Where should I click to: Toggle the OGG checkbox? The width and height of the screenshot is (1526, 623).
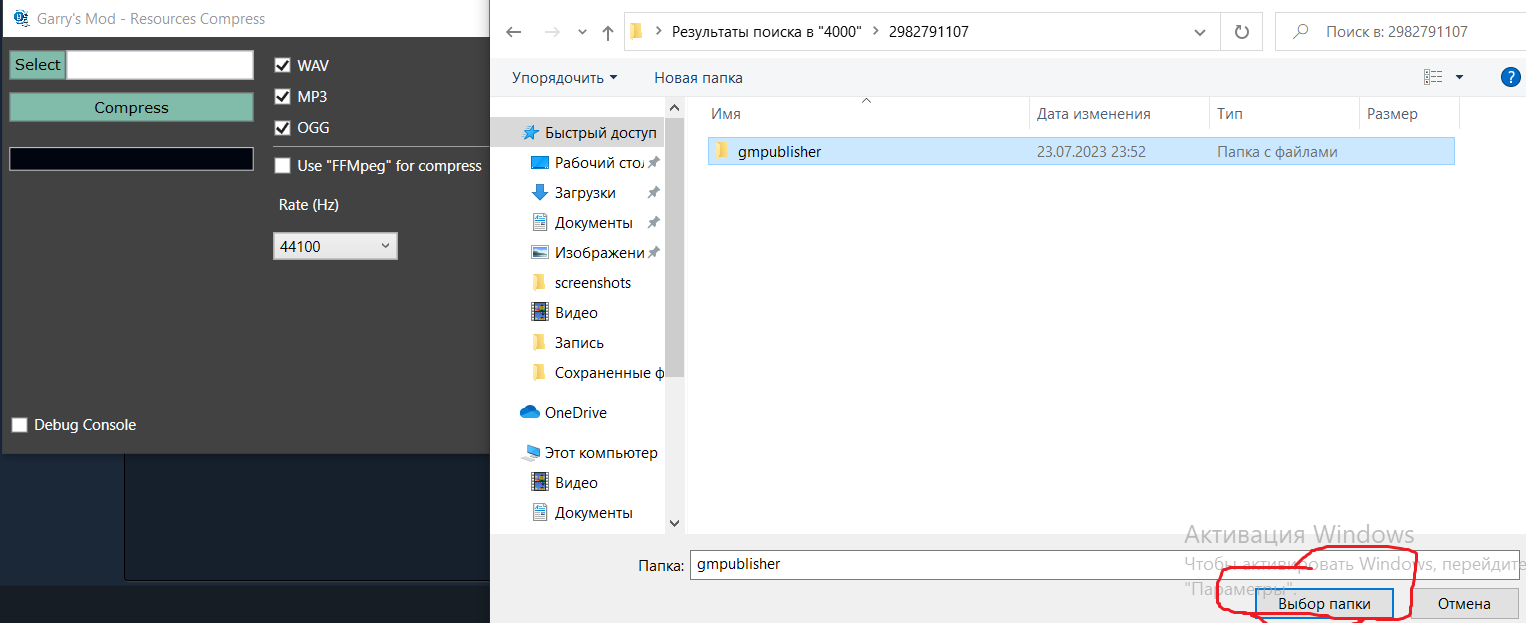tap(282, 128)
